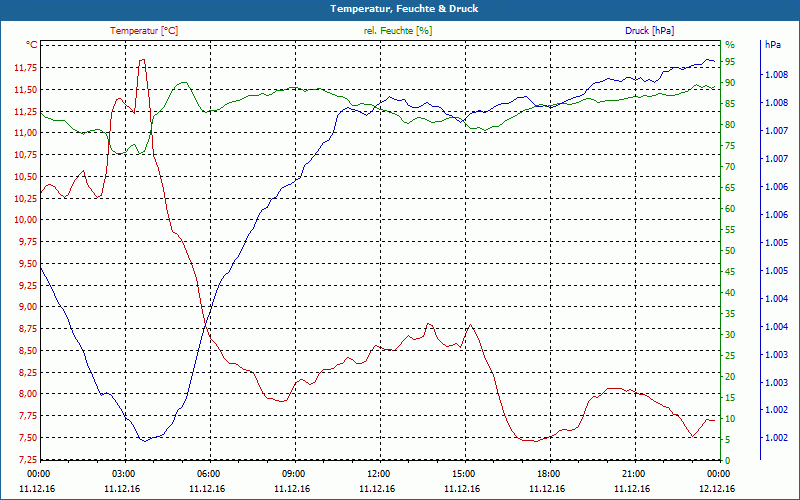Click temperature axis value 9,25

28,285
